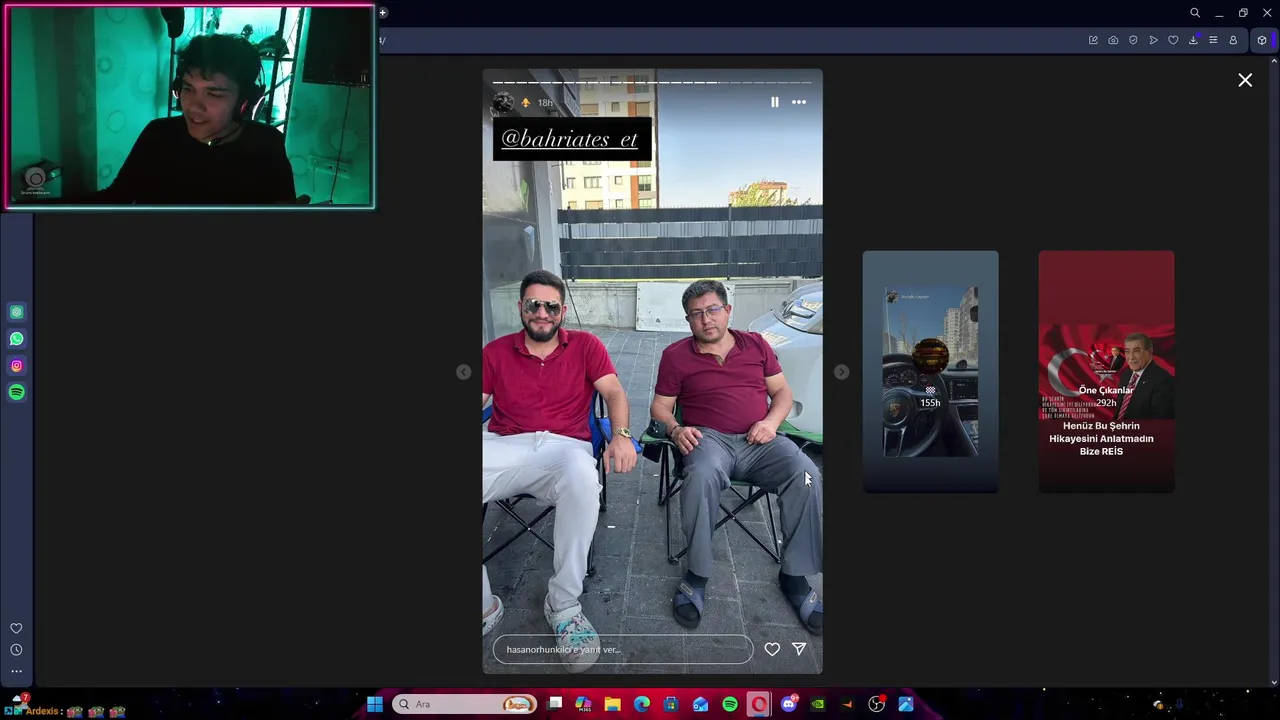Go to the previous story arrow
1280x720 pixels.
463,372
